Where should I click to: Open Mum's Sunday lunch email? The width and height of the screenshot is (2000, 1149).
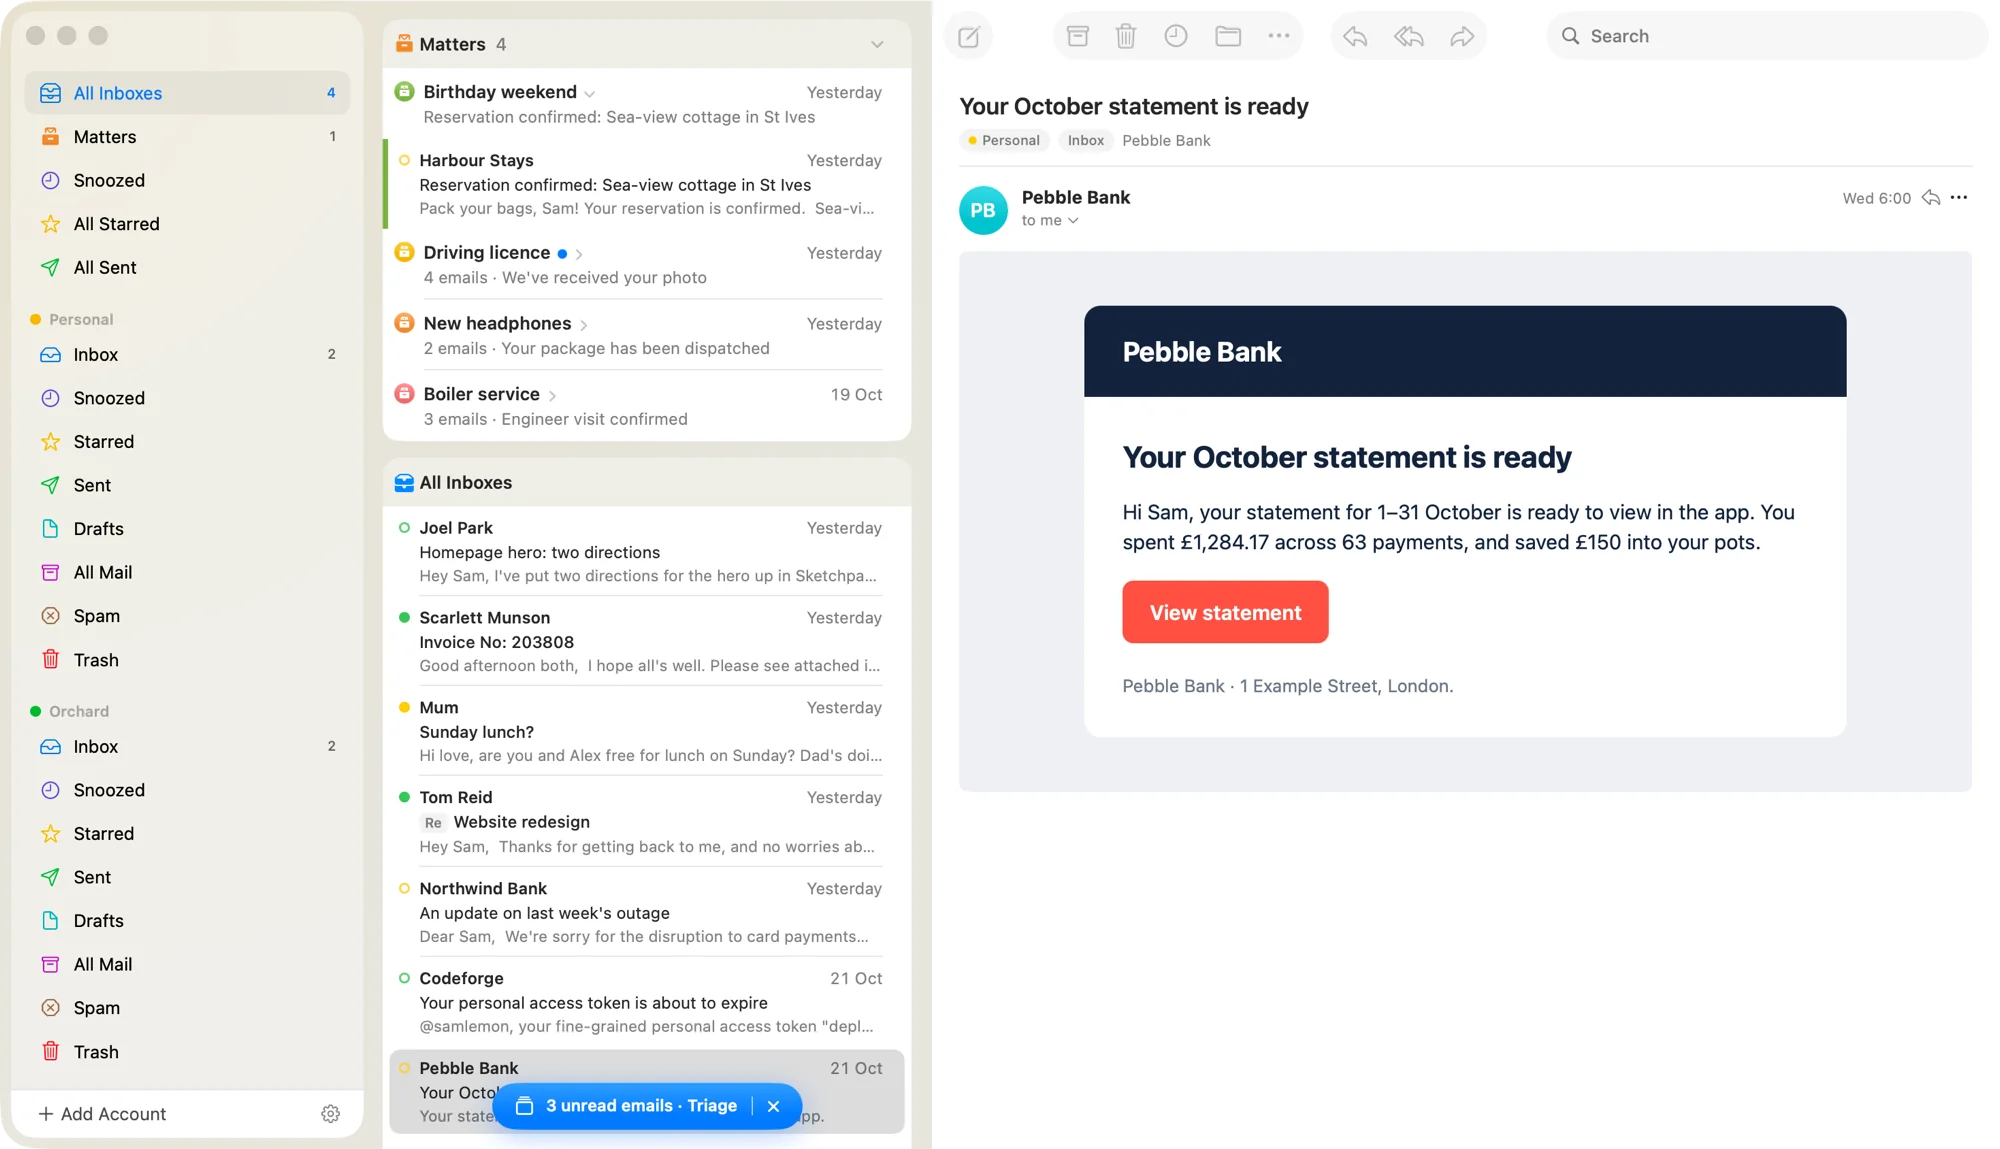click(645, 731)
